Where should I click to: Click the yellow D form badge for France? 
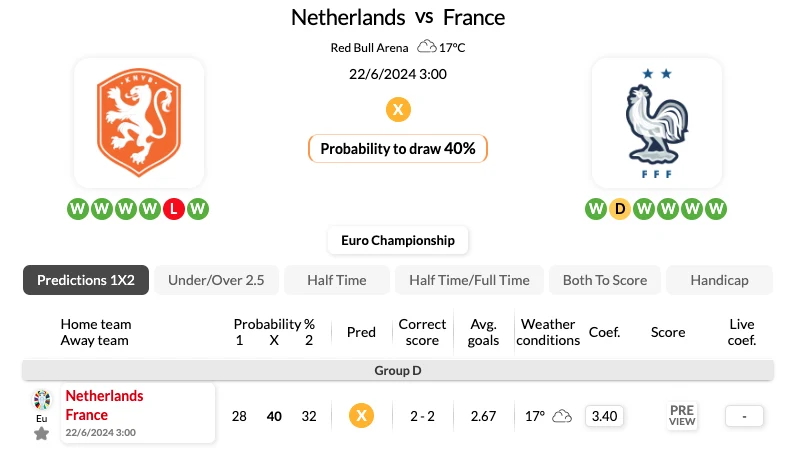point(619,209)
